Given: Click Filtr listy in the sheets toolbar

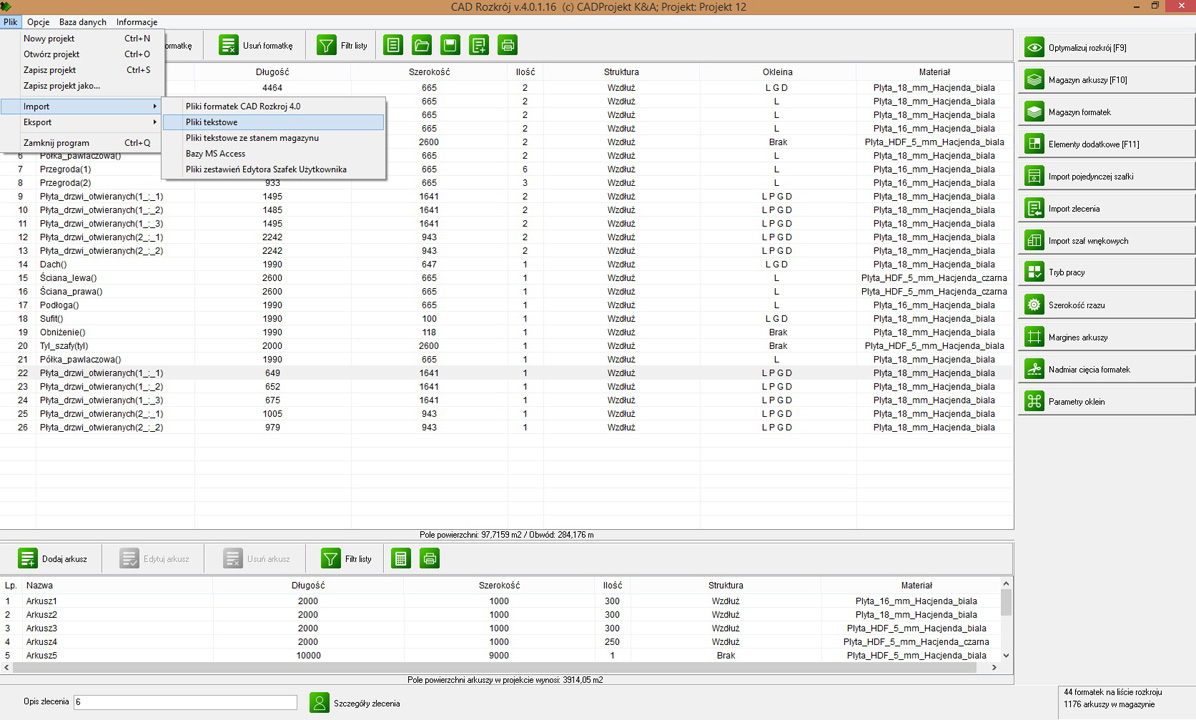Looking at the screenshot, I should pos(346,558).
